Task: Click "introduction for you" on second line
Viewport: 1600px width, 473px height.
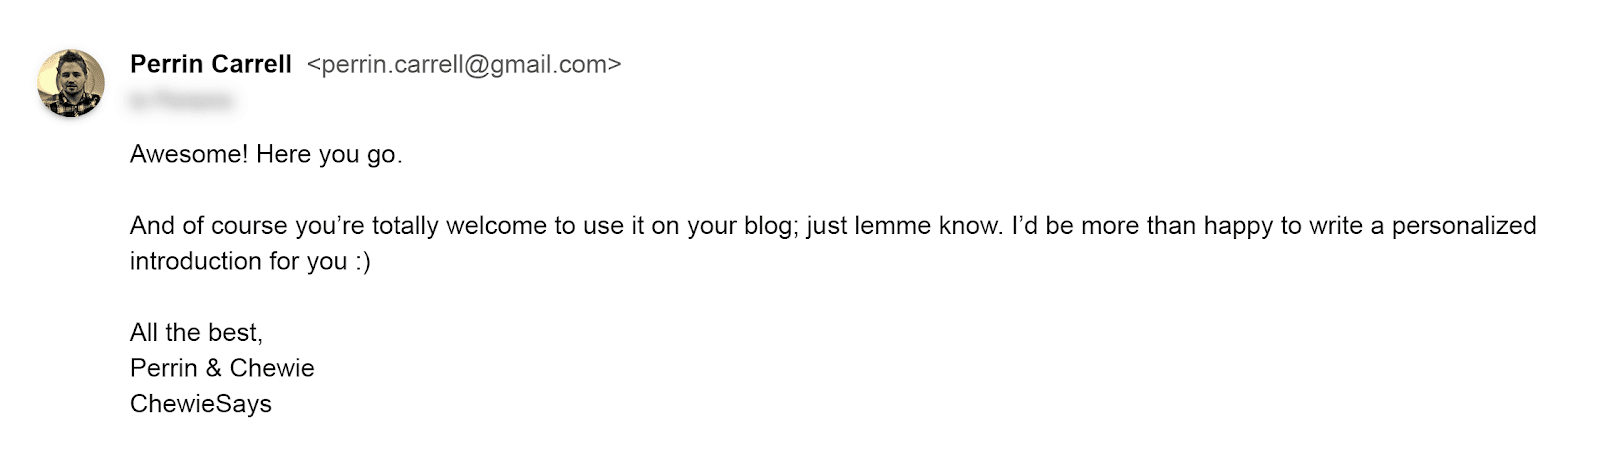Action: pos(238,261)
